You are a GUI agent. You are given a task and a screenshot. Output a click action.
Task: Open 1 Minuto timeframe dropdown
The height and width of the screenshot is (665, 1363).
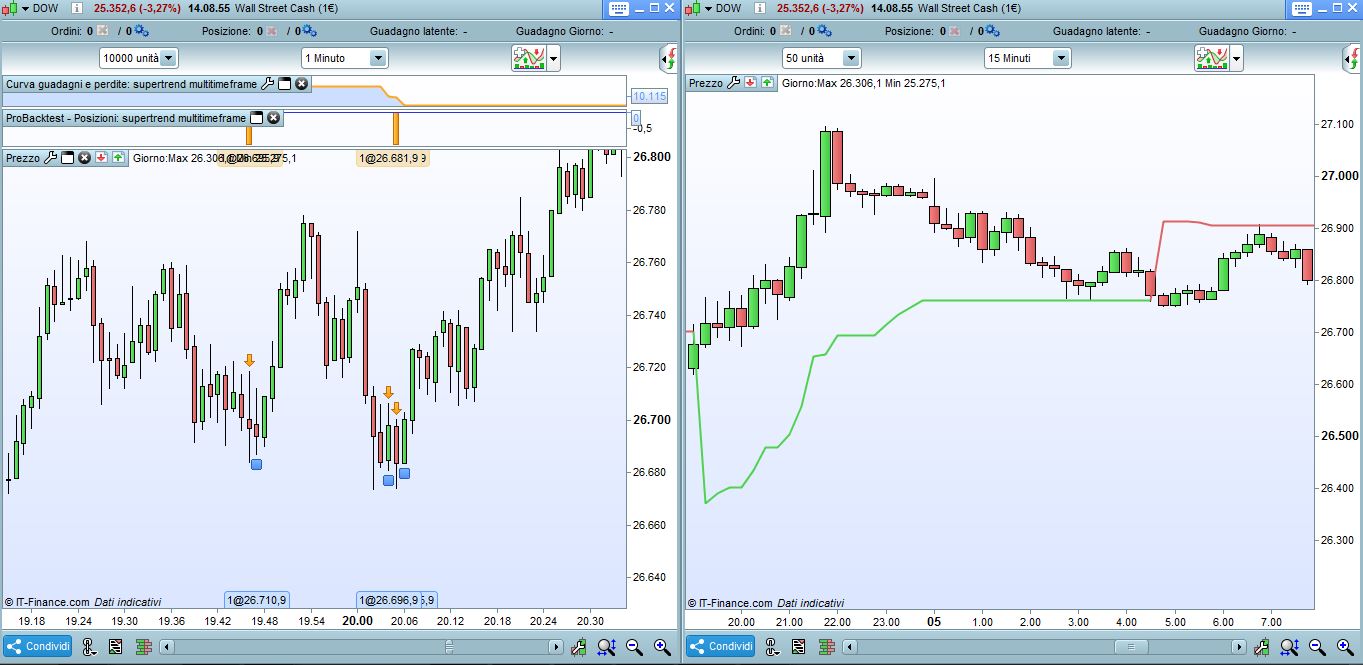click(x=344, y=58)
